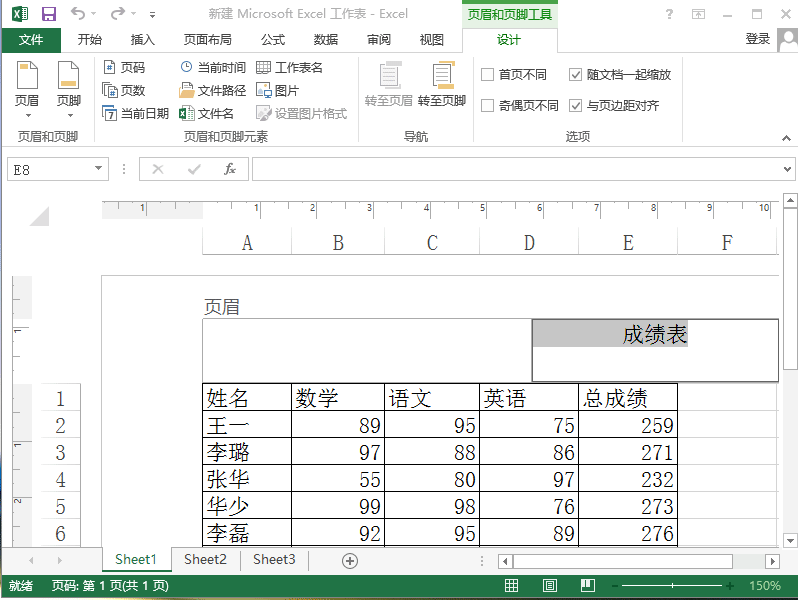
Task: Open the Customize Quick Access Toolbar dropdown
Action: [x=152, y=15]
